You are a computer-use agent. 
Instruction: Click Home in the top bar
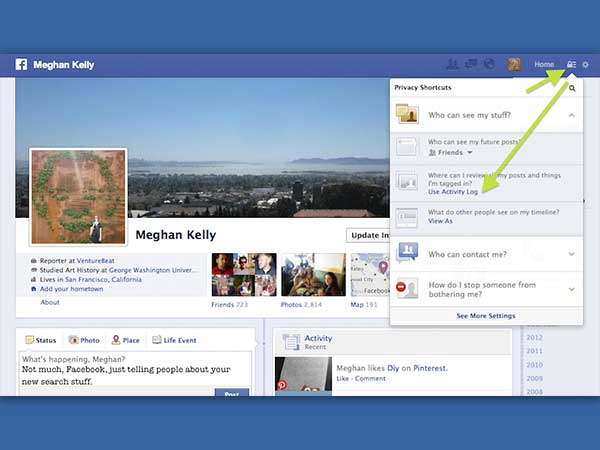[x=544, y=64]
